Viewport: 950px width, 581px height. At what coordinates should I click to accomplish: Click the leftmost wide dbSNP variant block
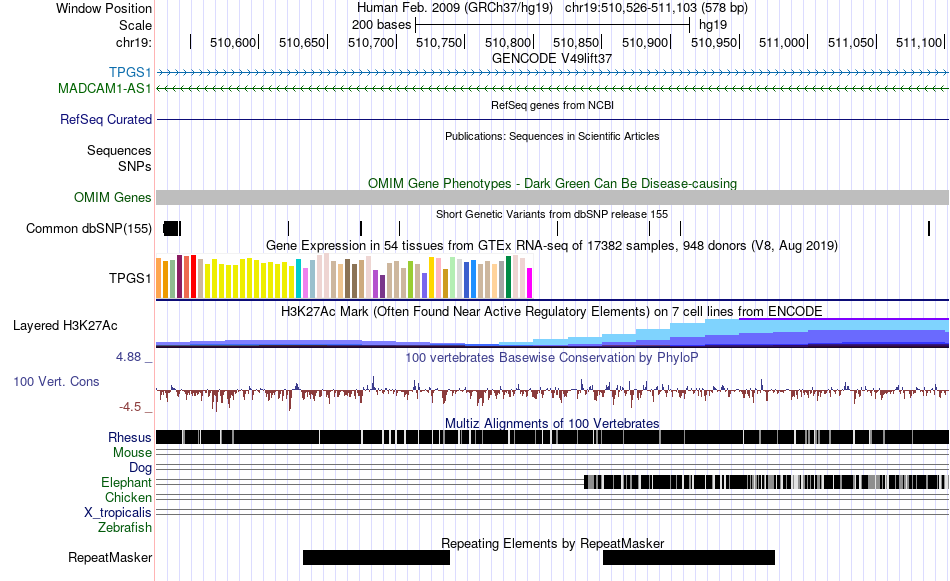[171, 228]
